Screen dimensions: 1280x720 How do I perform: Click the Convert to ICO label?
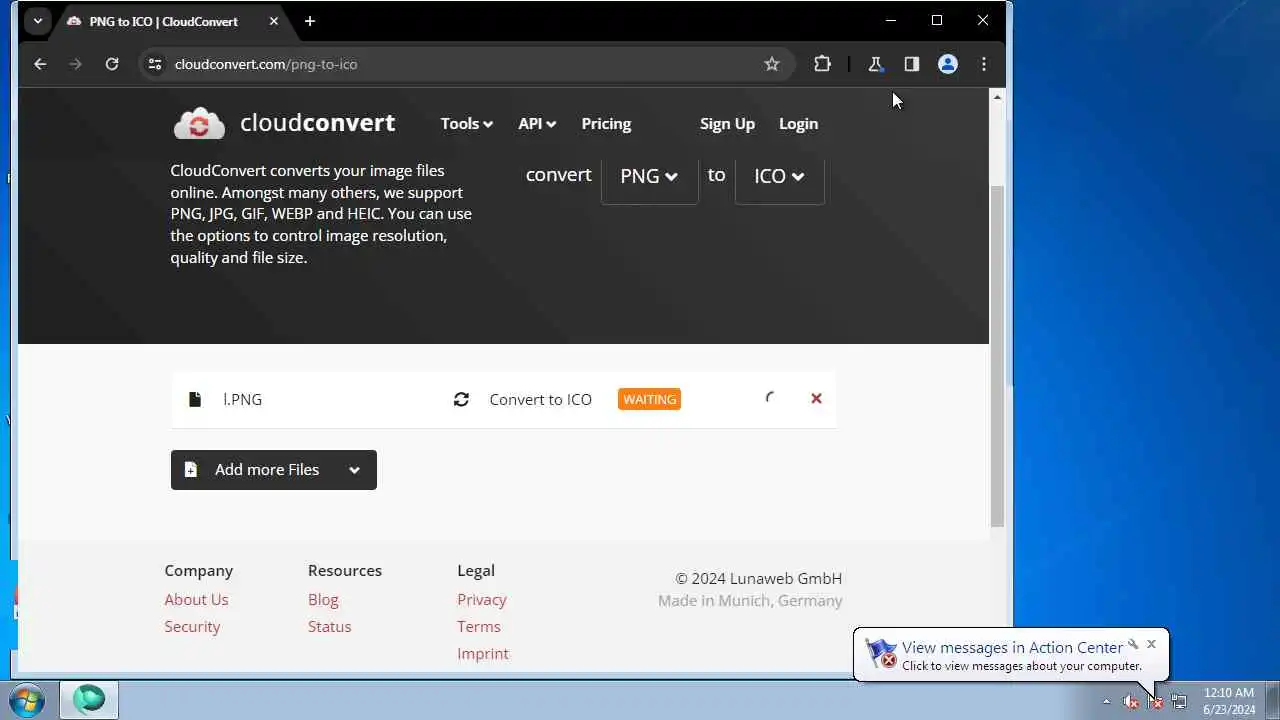click(x=540, y=399)
